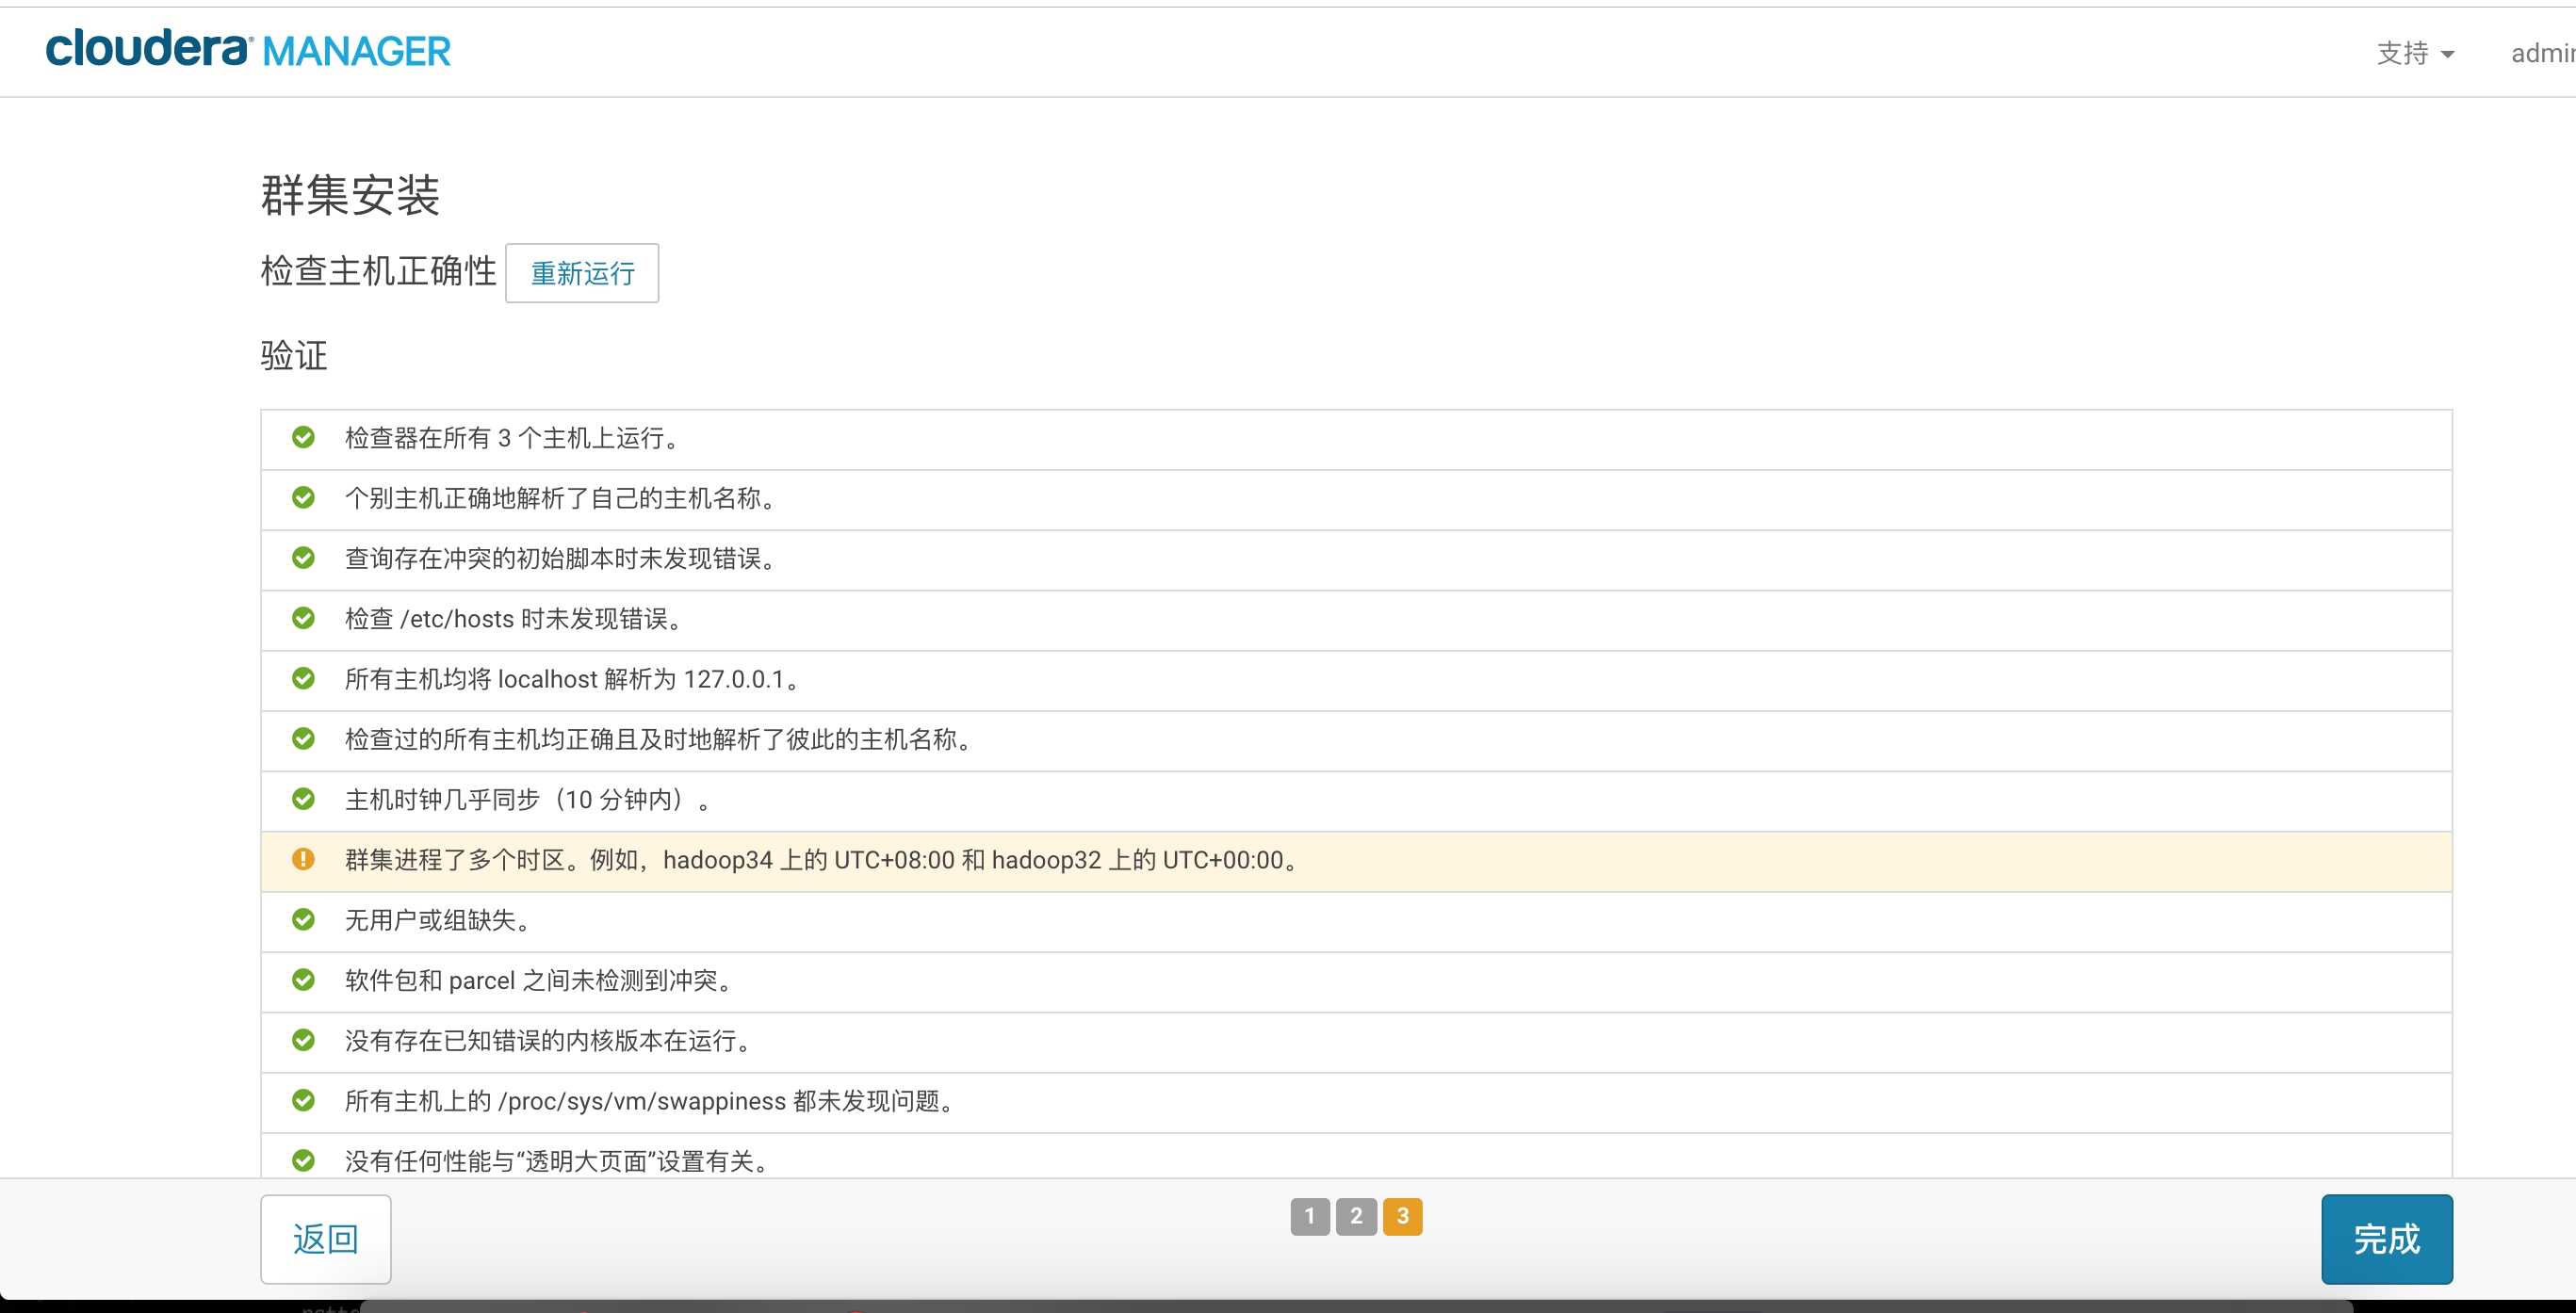2576x1313 pixels.
Task: Click the 重新运行 button
Action: (x=582, y=273)
